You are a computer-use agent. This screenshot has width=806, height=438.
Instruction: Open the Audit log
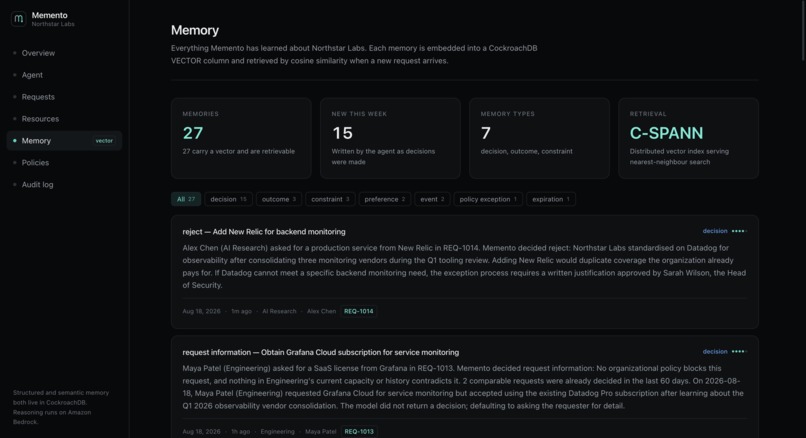click(x=37, y=185)
